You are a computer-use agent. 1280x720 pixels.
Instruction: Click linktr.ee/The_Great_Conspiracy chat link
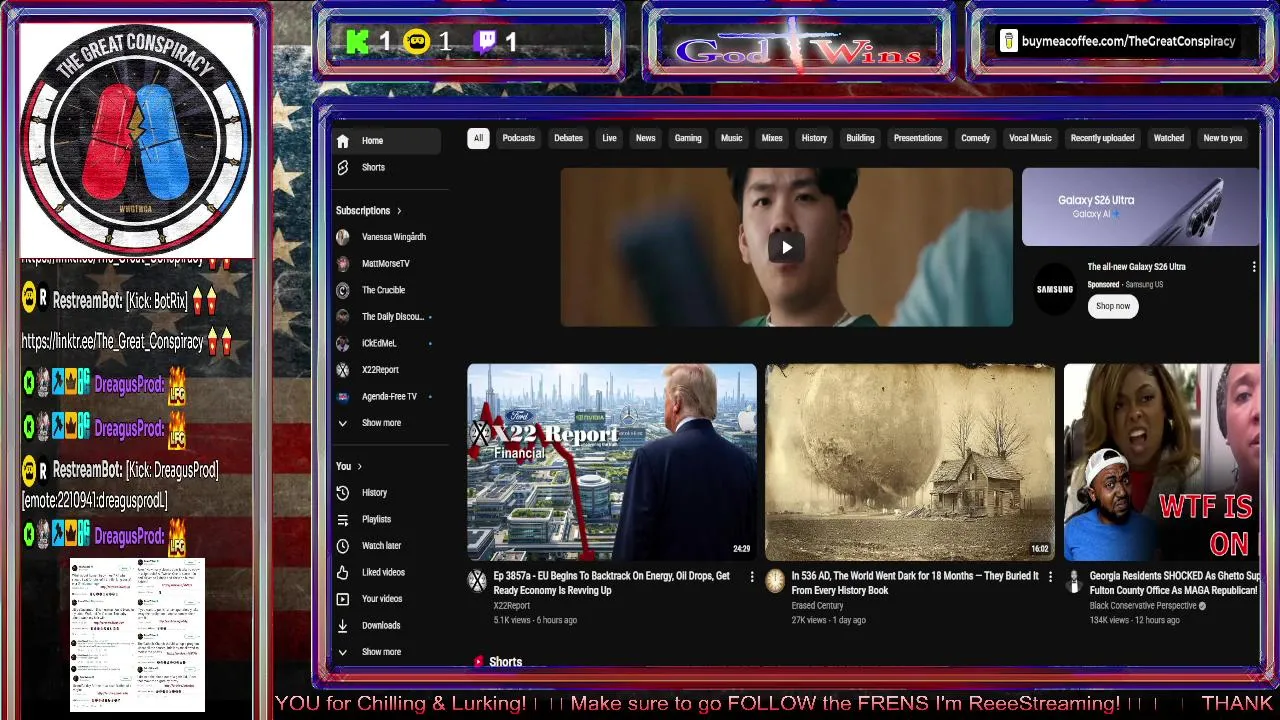coord(112,342)
